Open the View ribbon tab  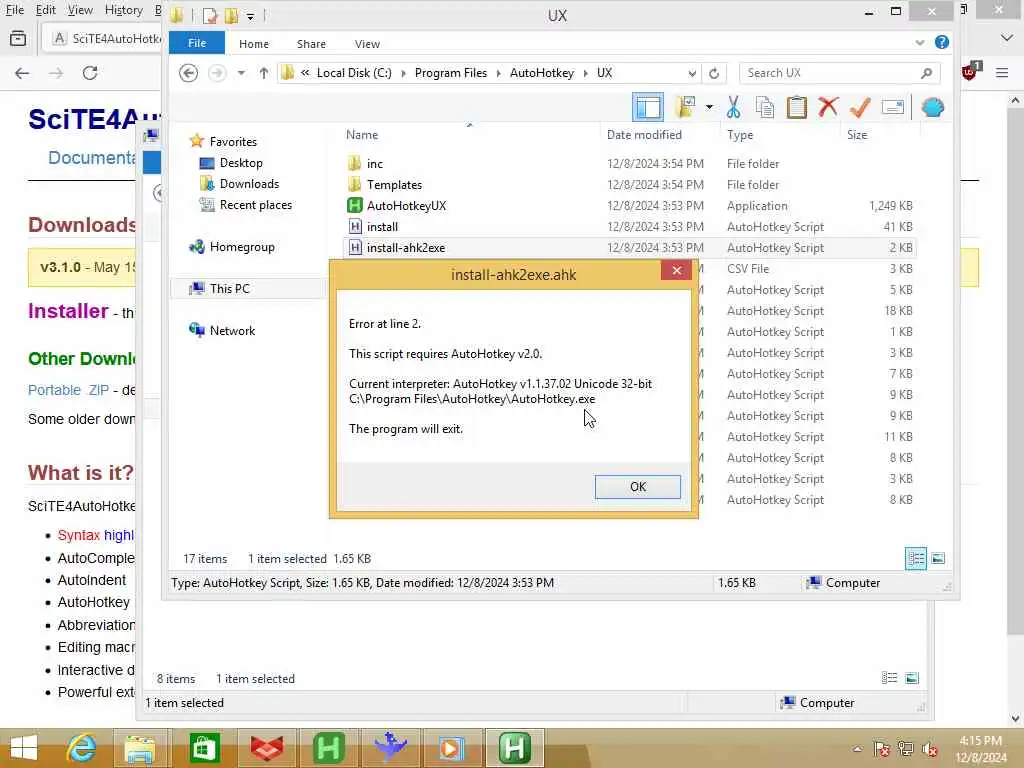click(x=367, y=44)
